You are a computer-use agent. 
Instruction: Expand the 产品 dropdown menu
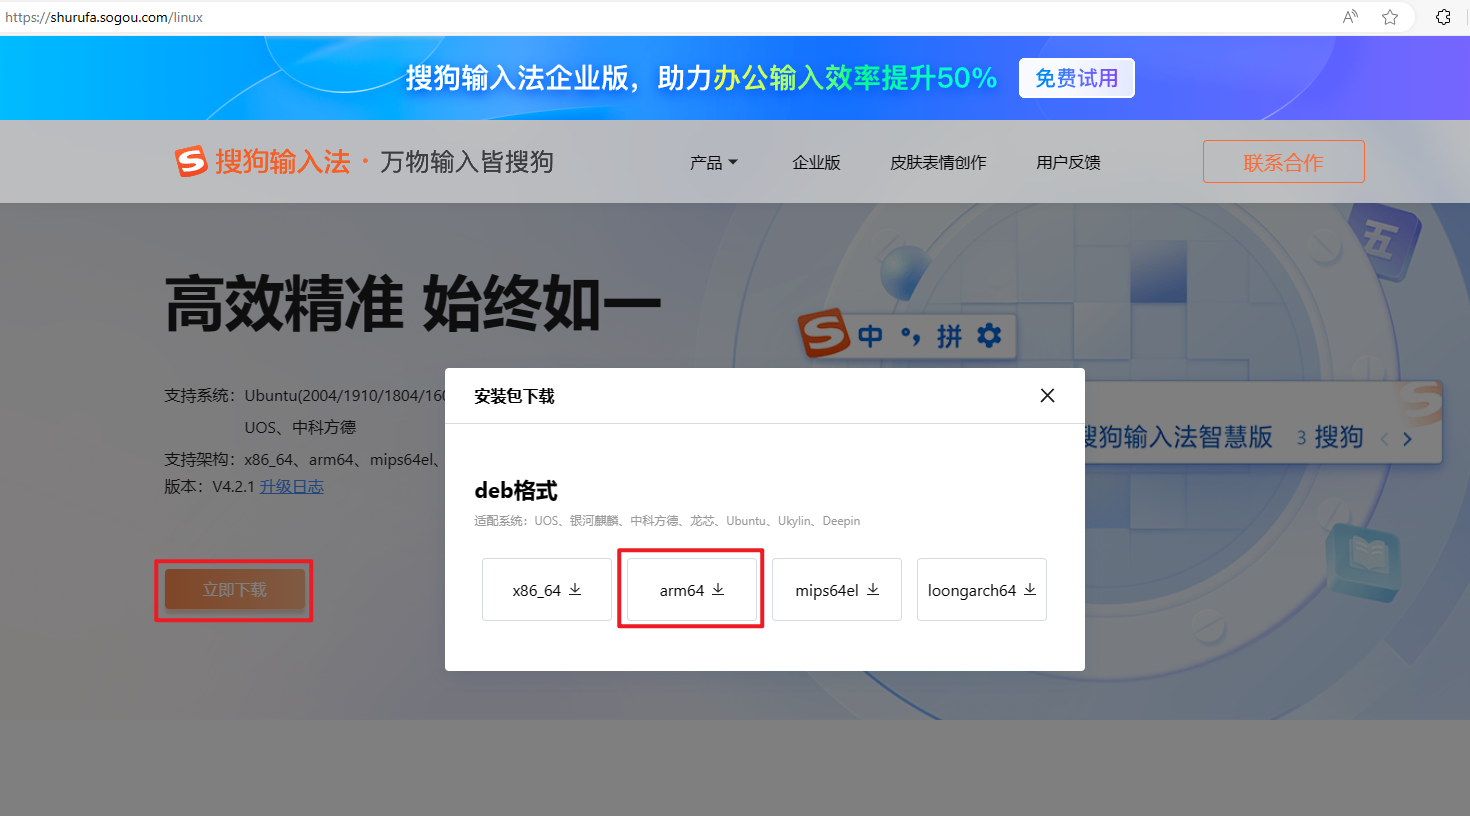pos(714,162)
